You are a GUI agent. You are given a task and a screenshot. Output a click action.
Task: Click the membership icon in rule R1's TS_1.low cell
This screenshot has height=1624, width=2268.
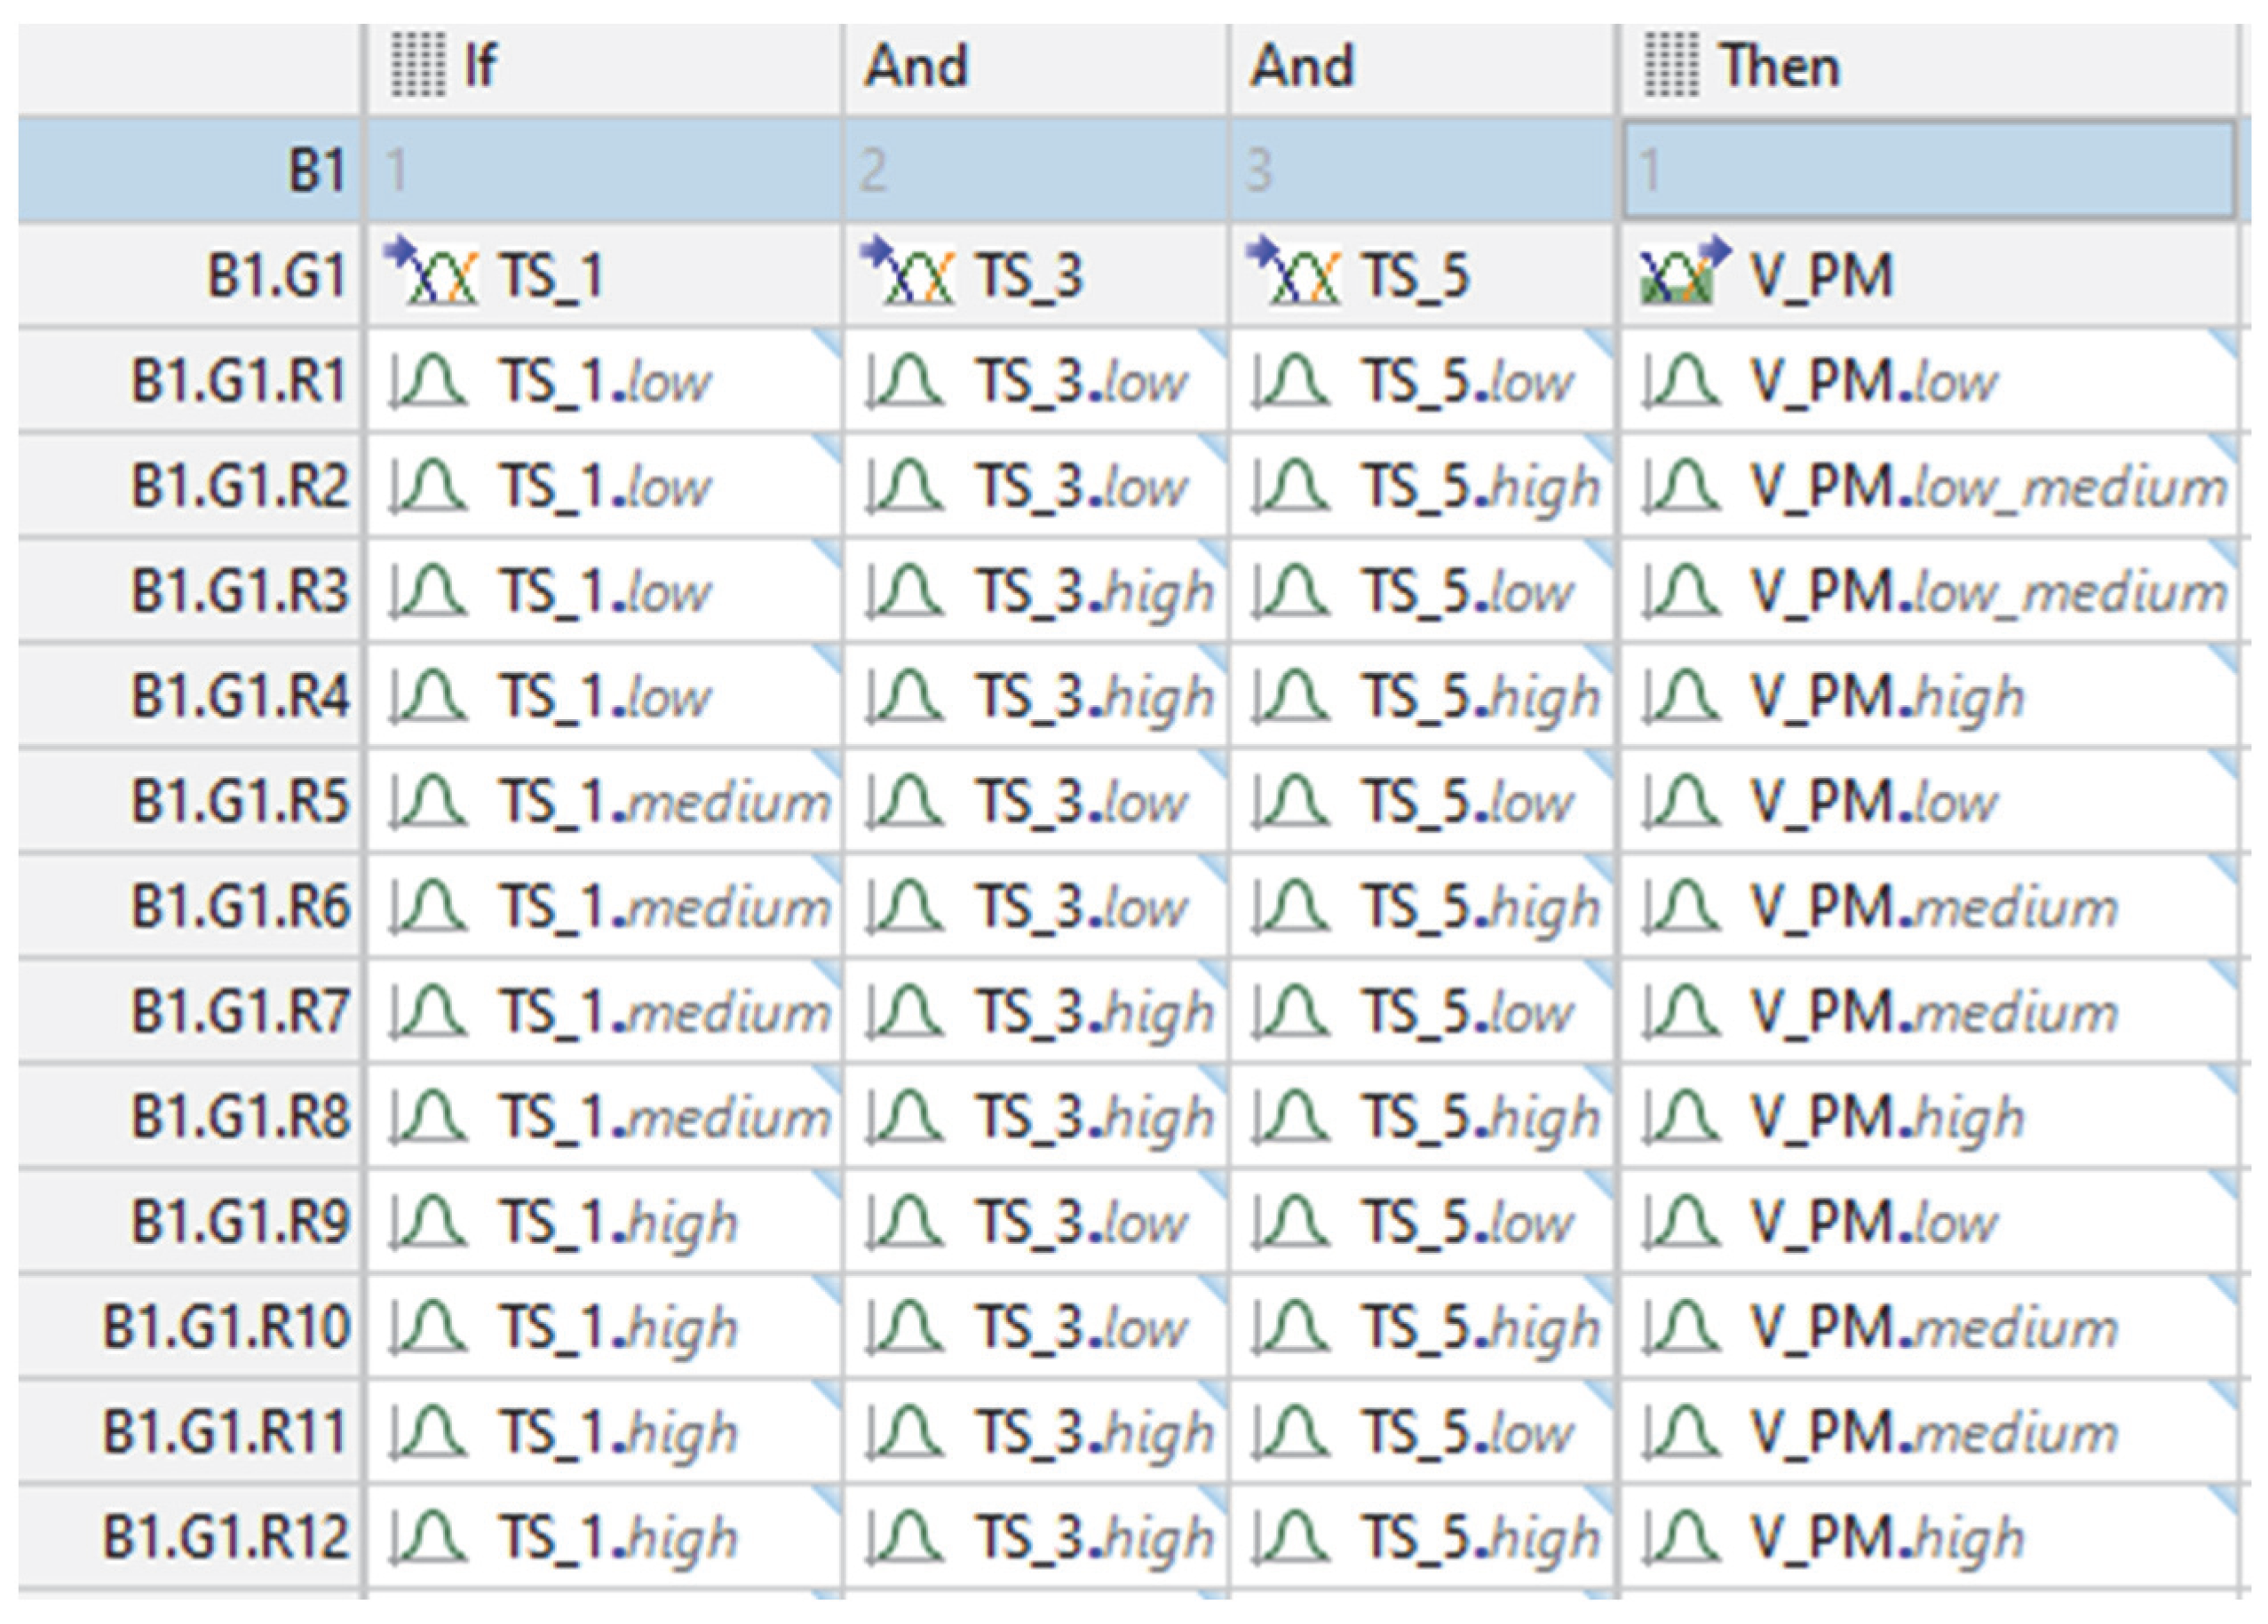point(428,382)
